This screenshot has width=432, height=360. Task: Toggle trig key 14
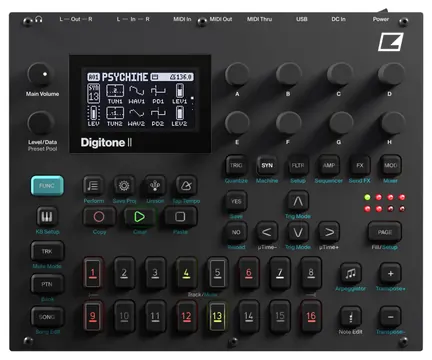(x=249, y=316)
